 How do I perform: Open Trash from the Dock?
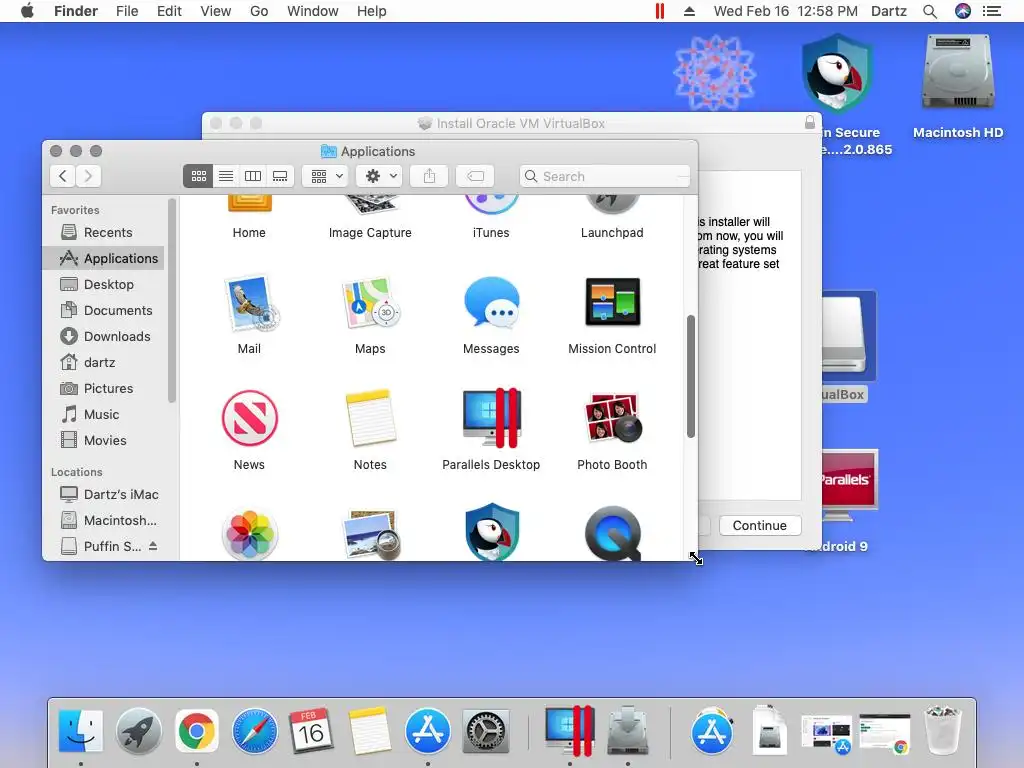click(x=943, y=731)
